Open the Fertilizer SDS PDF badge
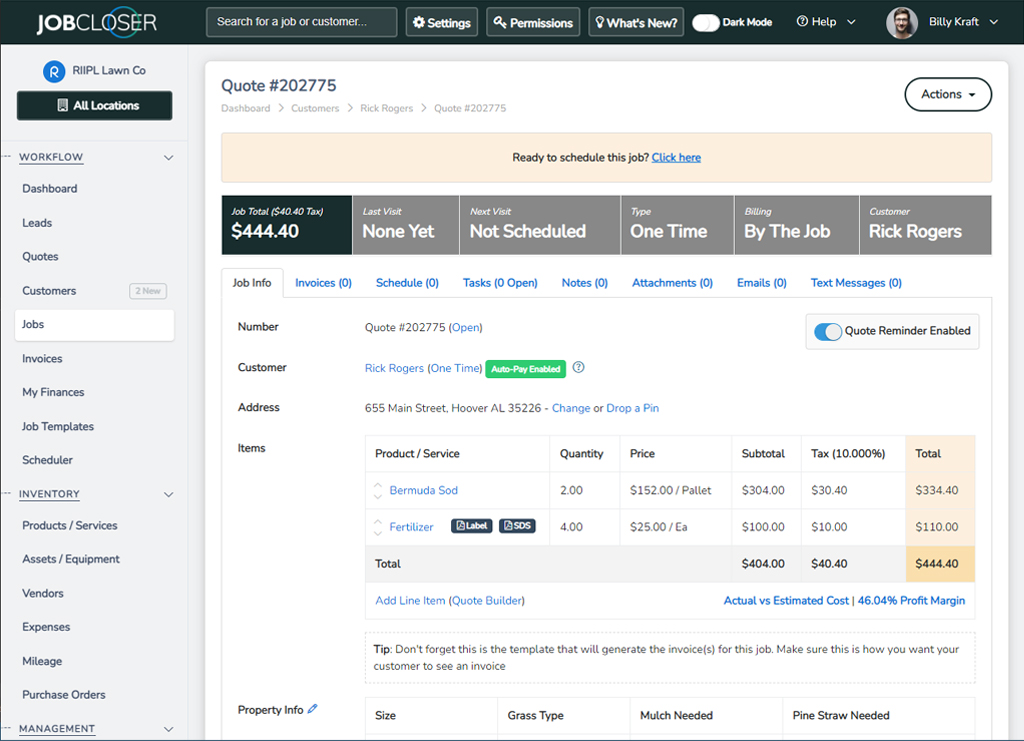The image size is (1024, 741). pos(517,526)
